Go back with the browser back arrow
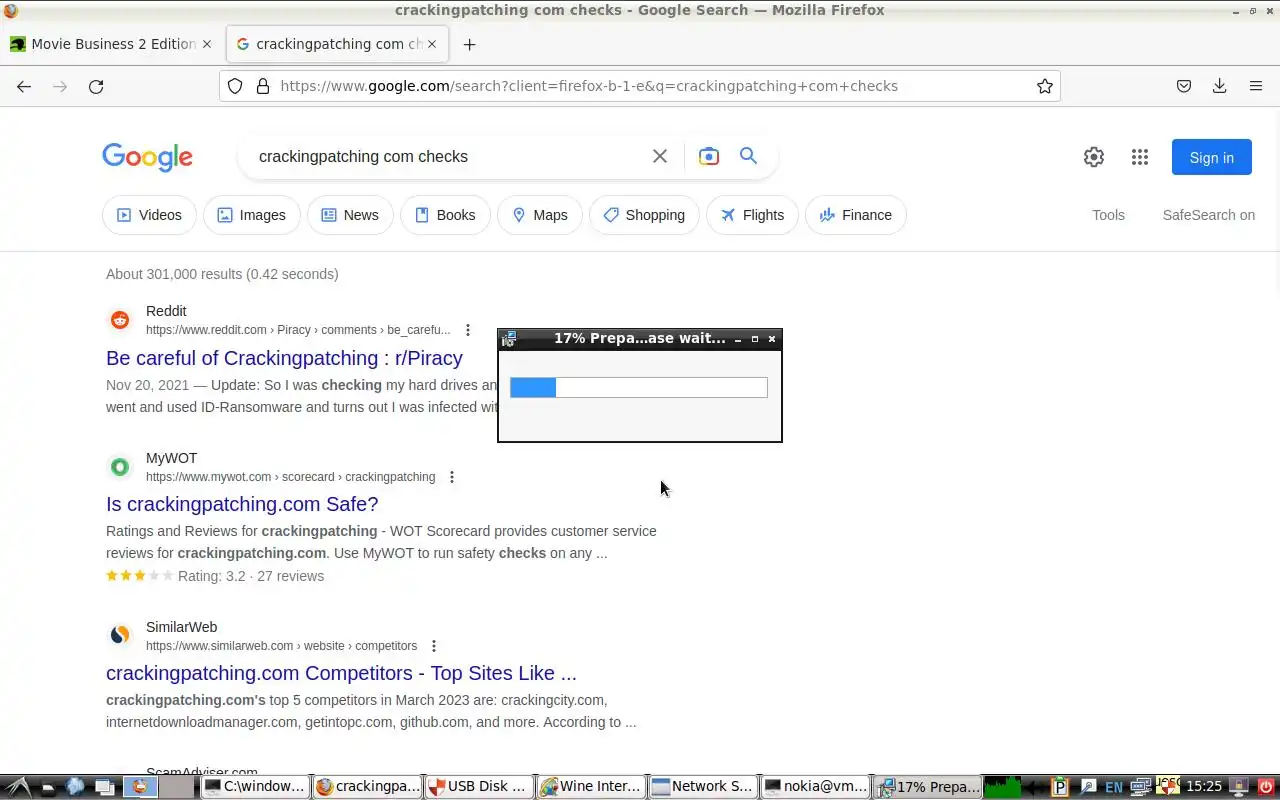The width and height of the screenshot is (1280, 800). click(24, 86)
